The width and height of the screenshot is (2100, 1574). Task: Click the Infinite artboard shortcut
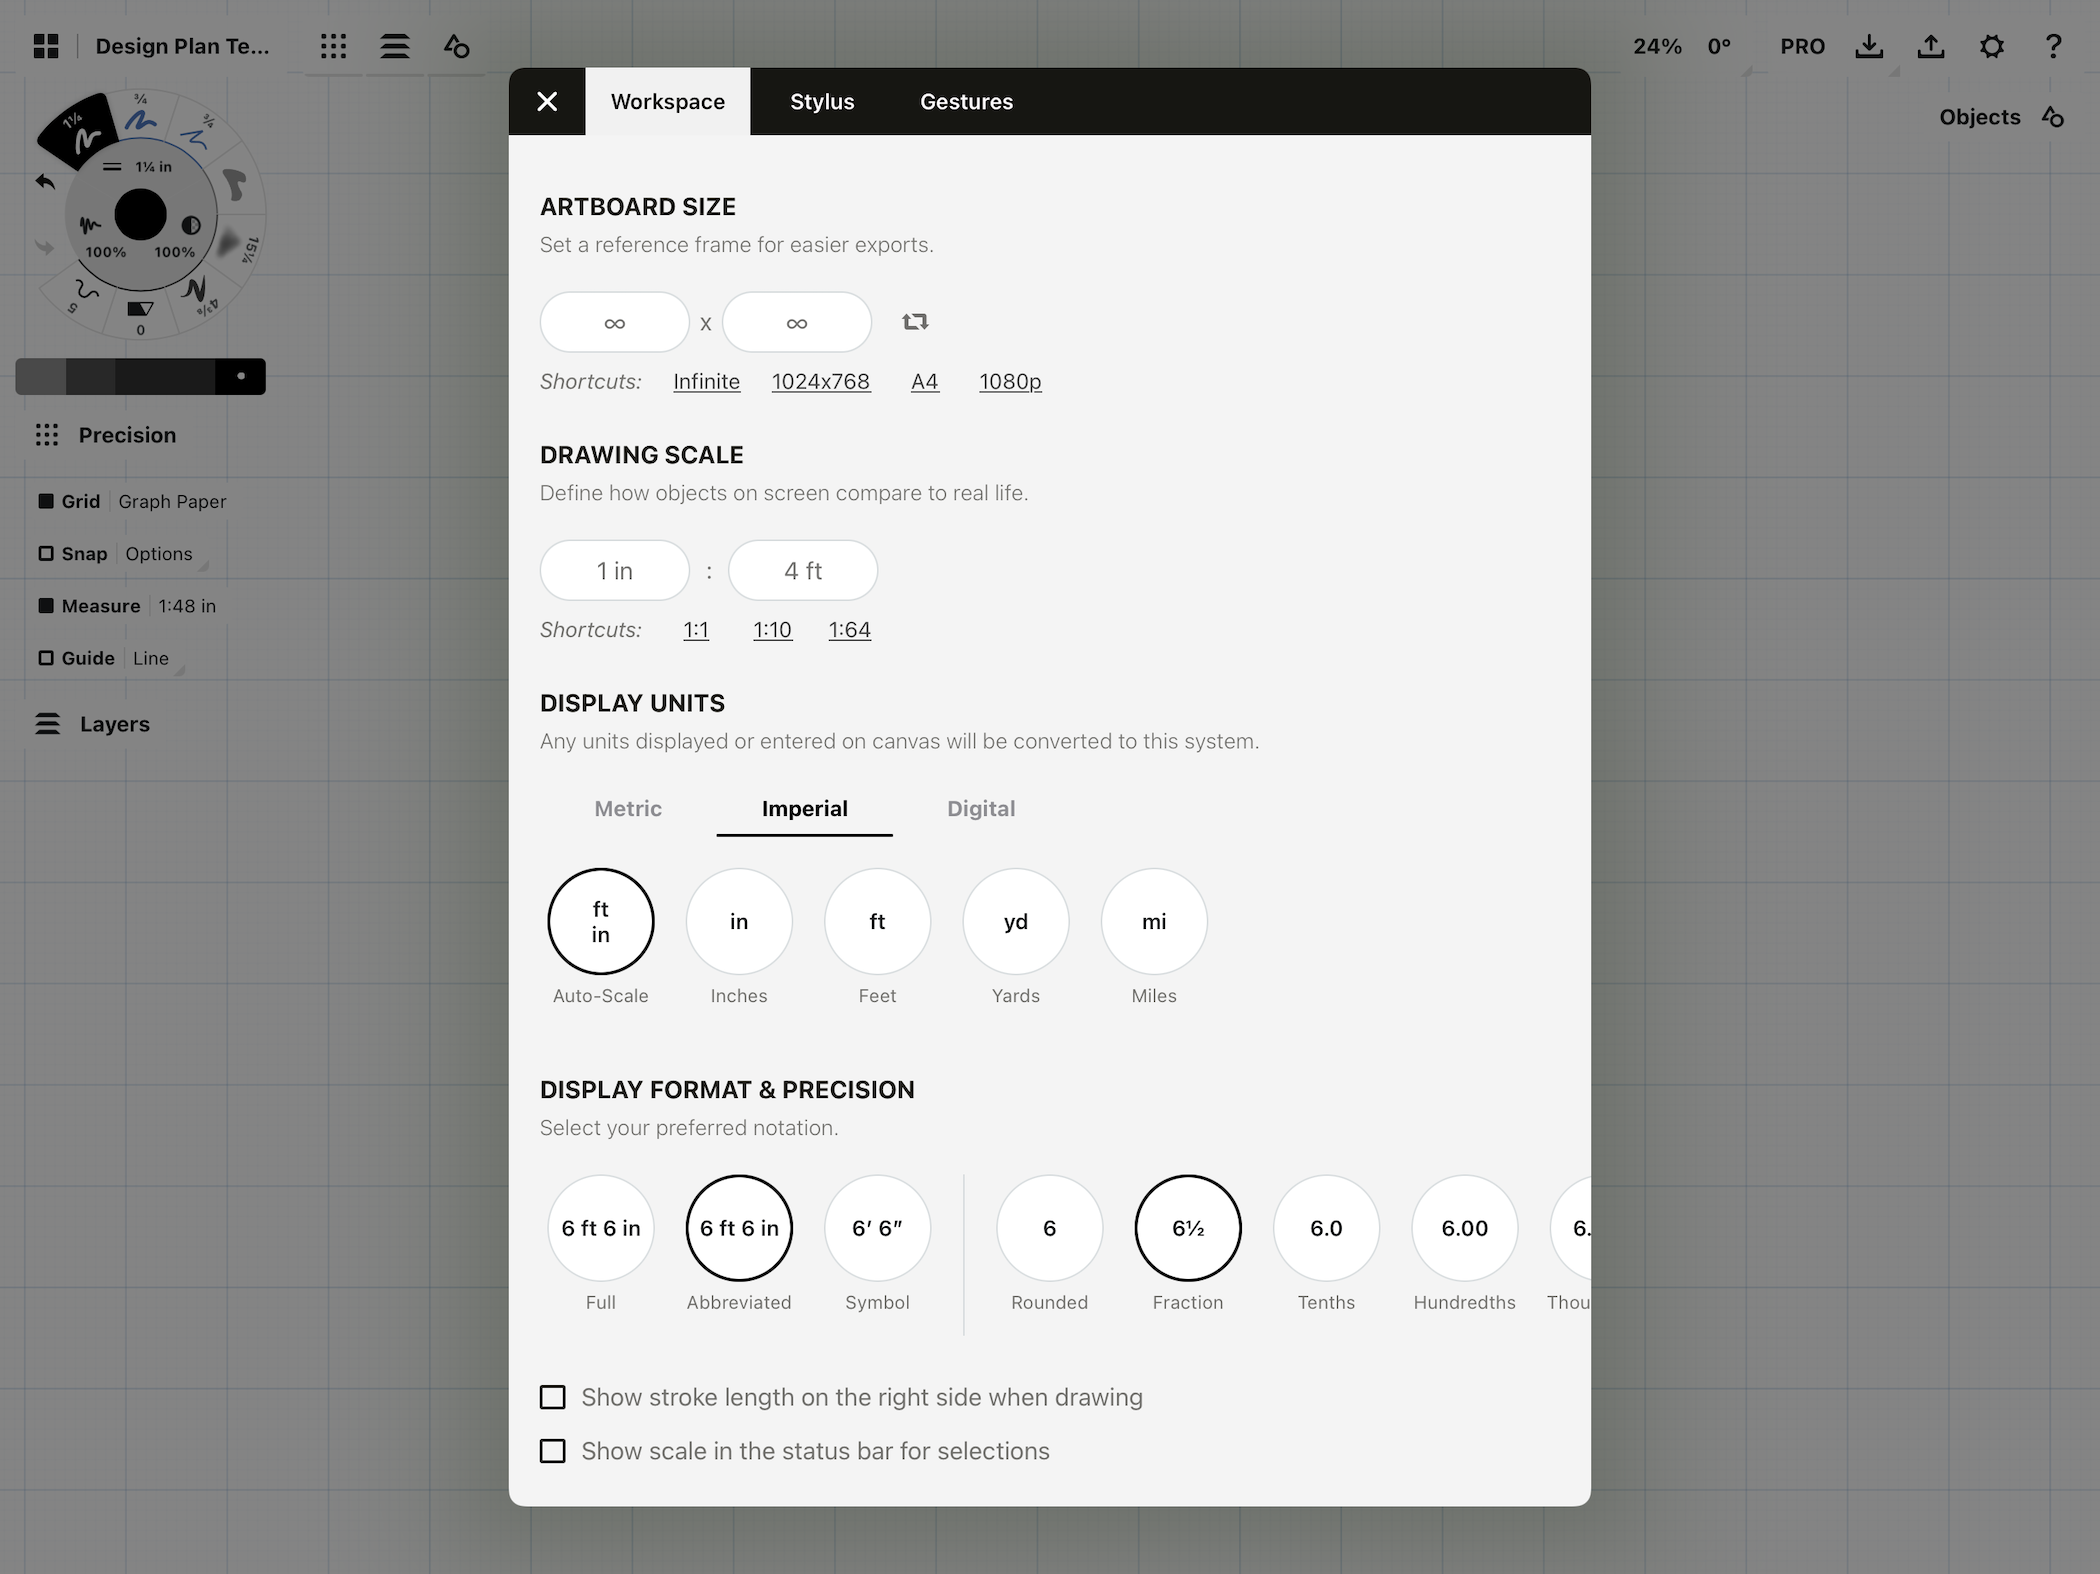pos(707,381)
